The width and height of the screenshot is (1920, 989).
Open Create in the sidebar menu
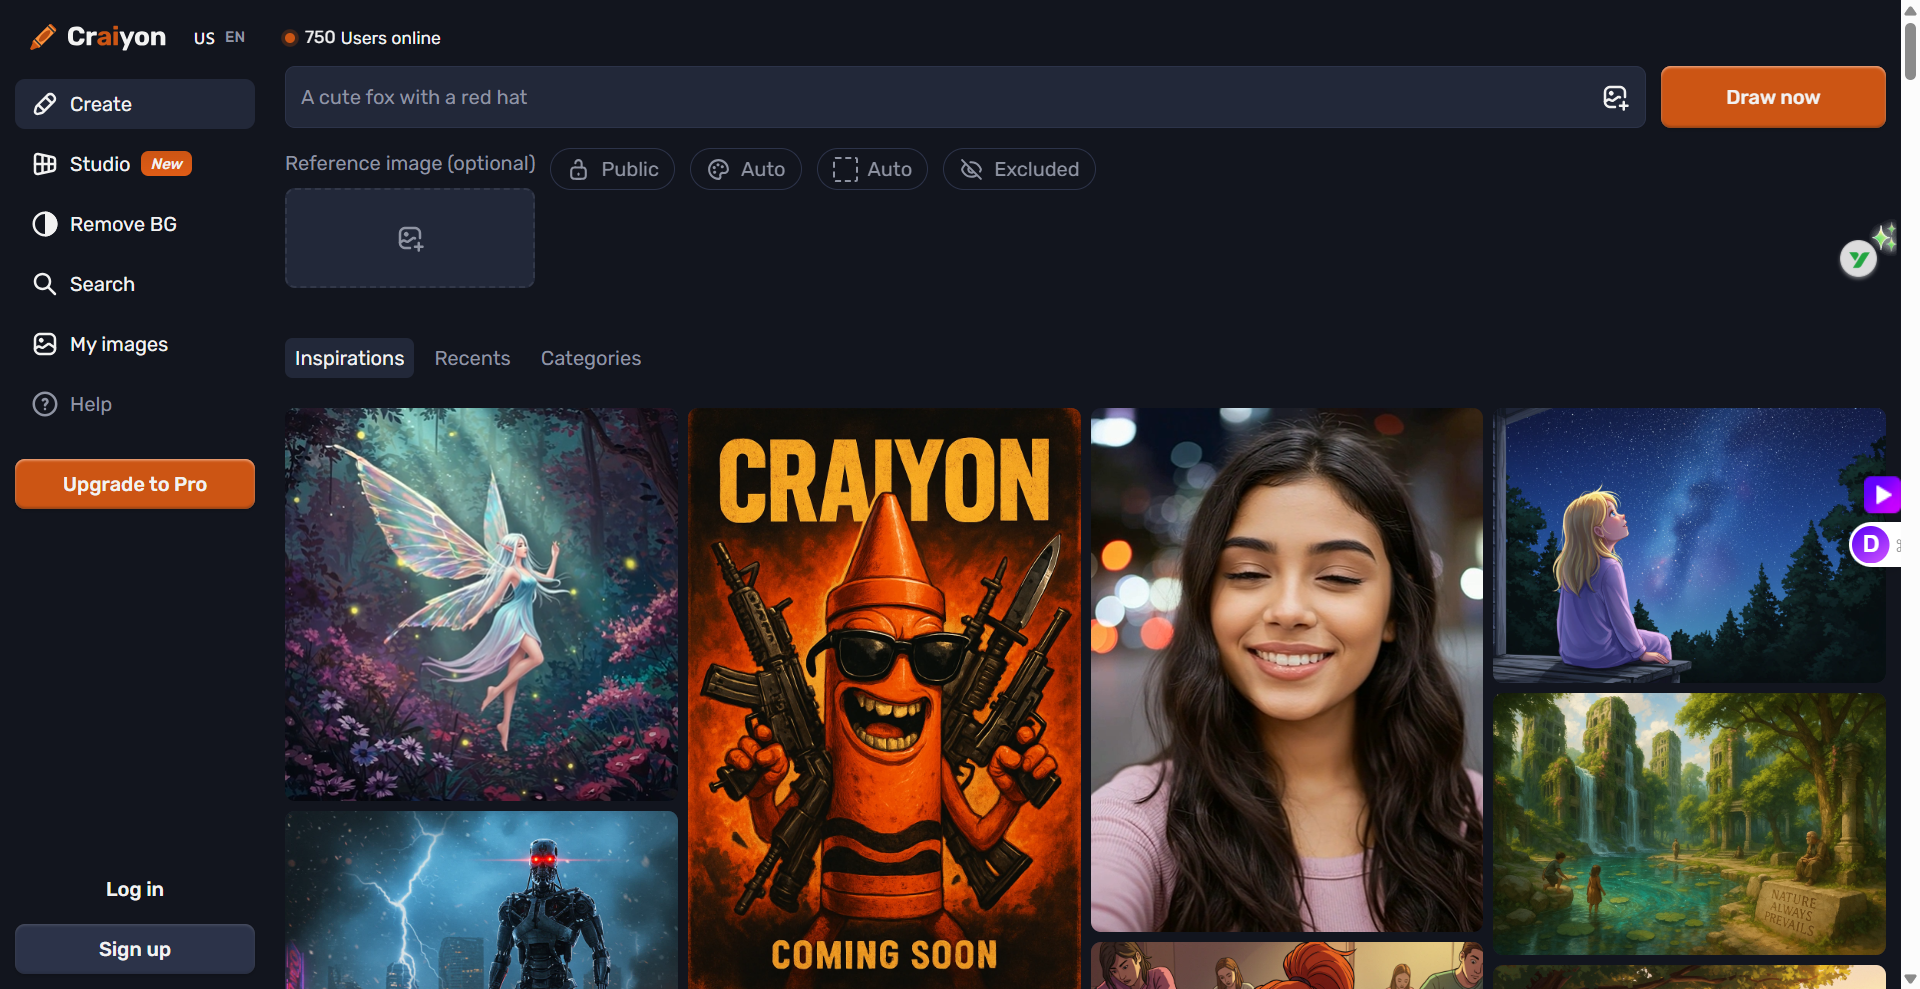click(x=135, y=104)
